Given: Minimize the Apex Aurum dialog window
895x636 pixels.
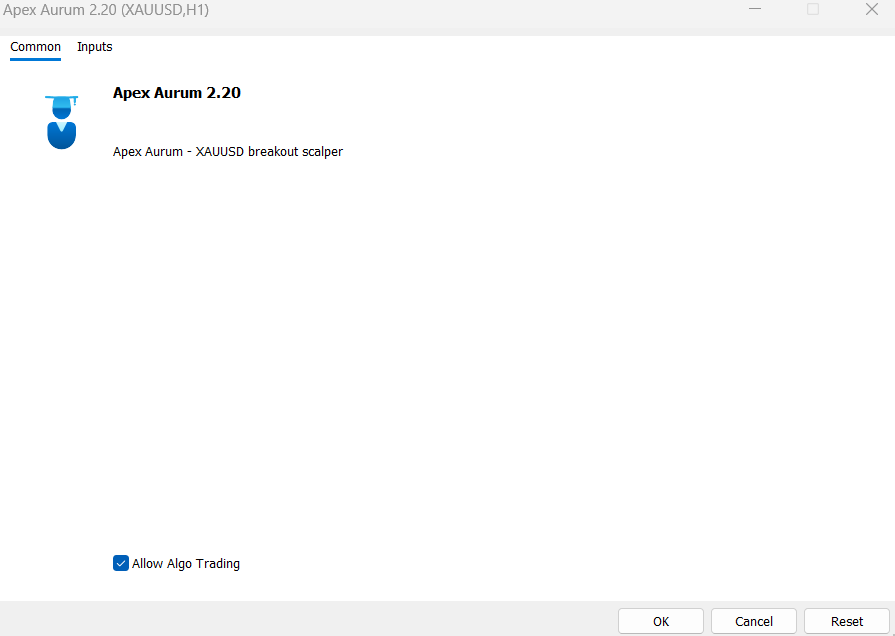Looking at the screenshot, I should 755,9.
